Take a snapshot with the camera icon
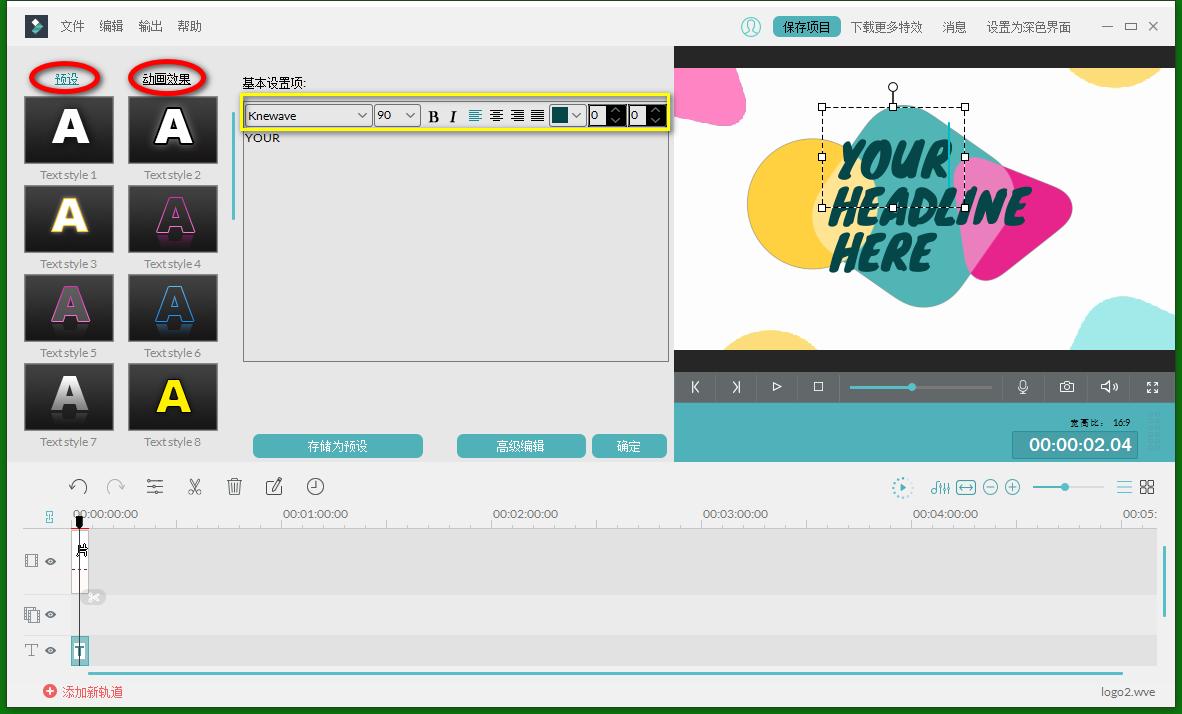 coord(1067,387)
